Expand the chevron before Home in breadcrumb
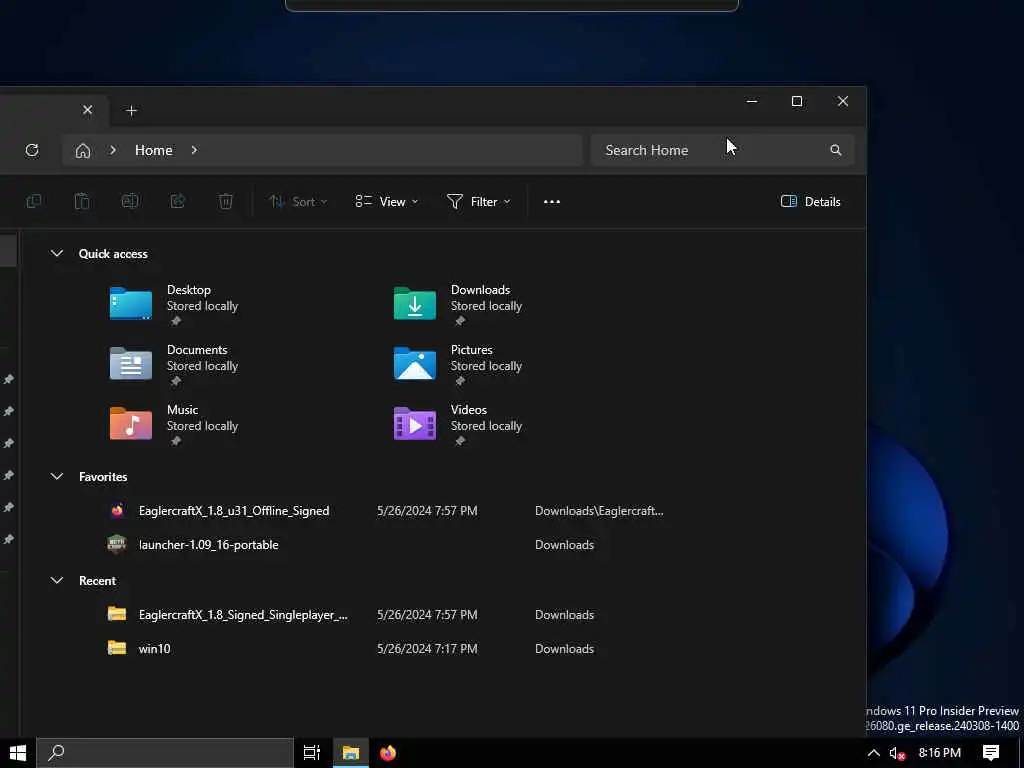The width and height of the screenshot is (1024, 768). [x=113, y=150]
